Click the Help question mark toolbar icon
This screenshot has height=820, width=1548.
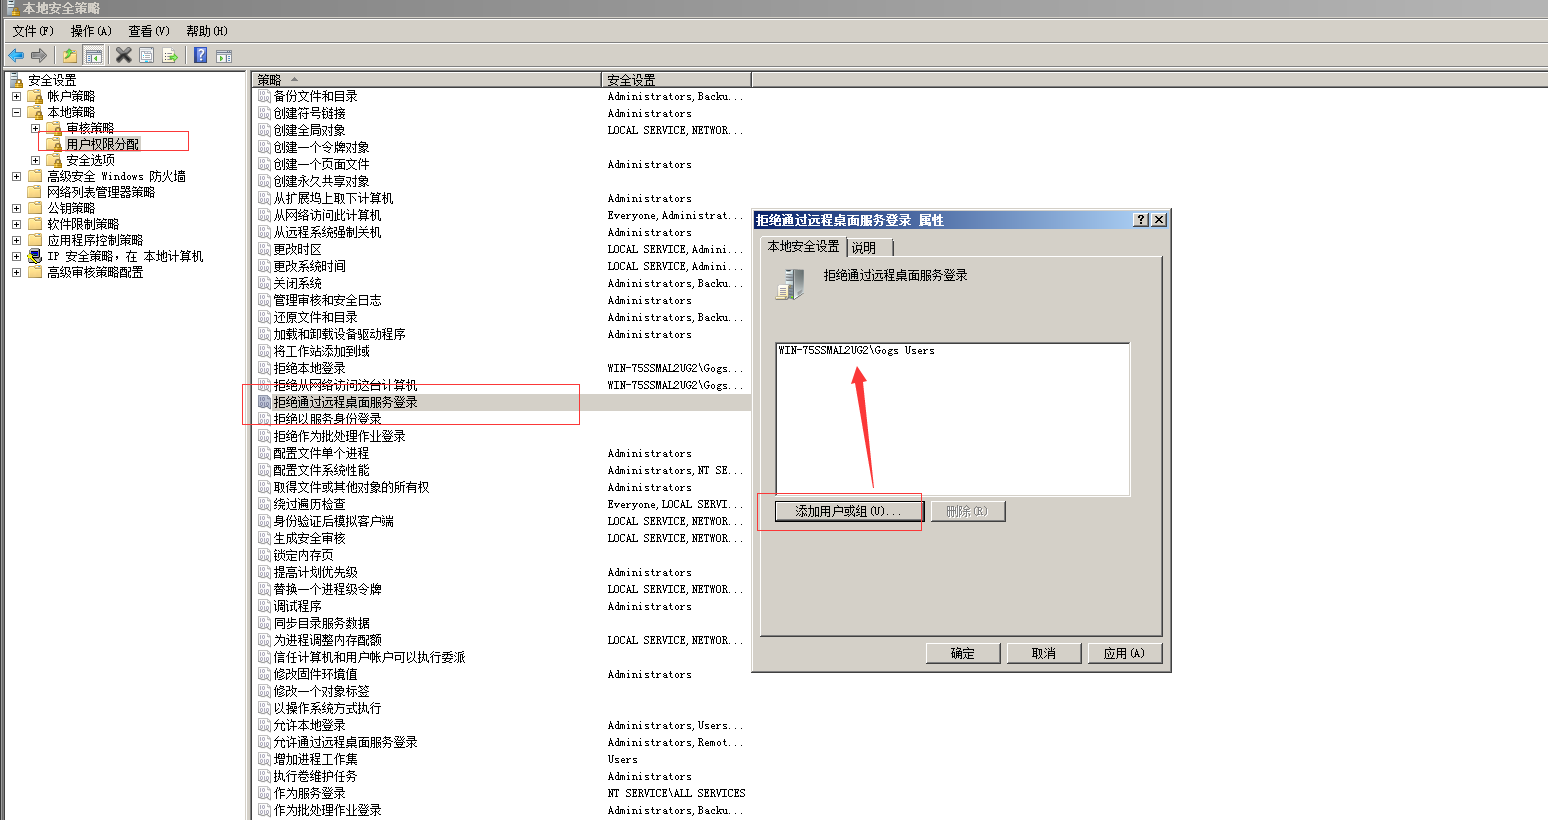[x=200, y=56]
